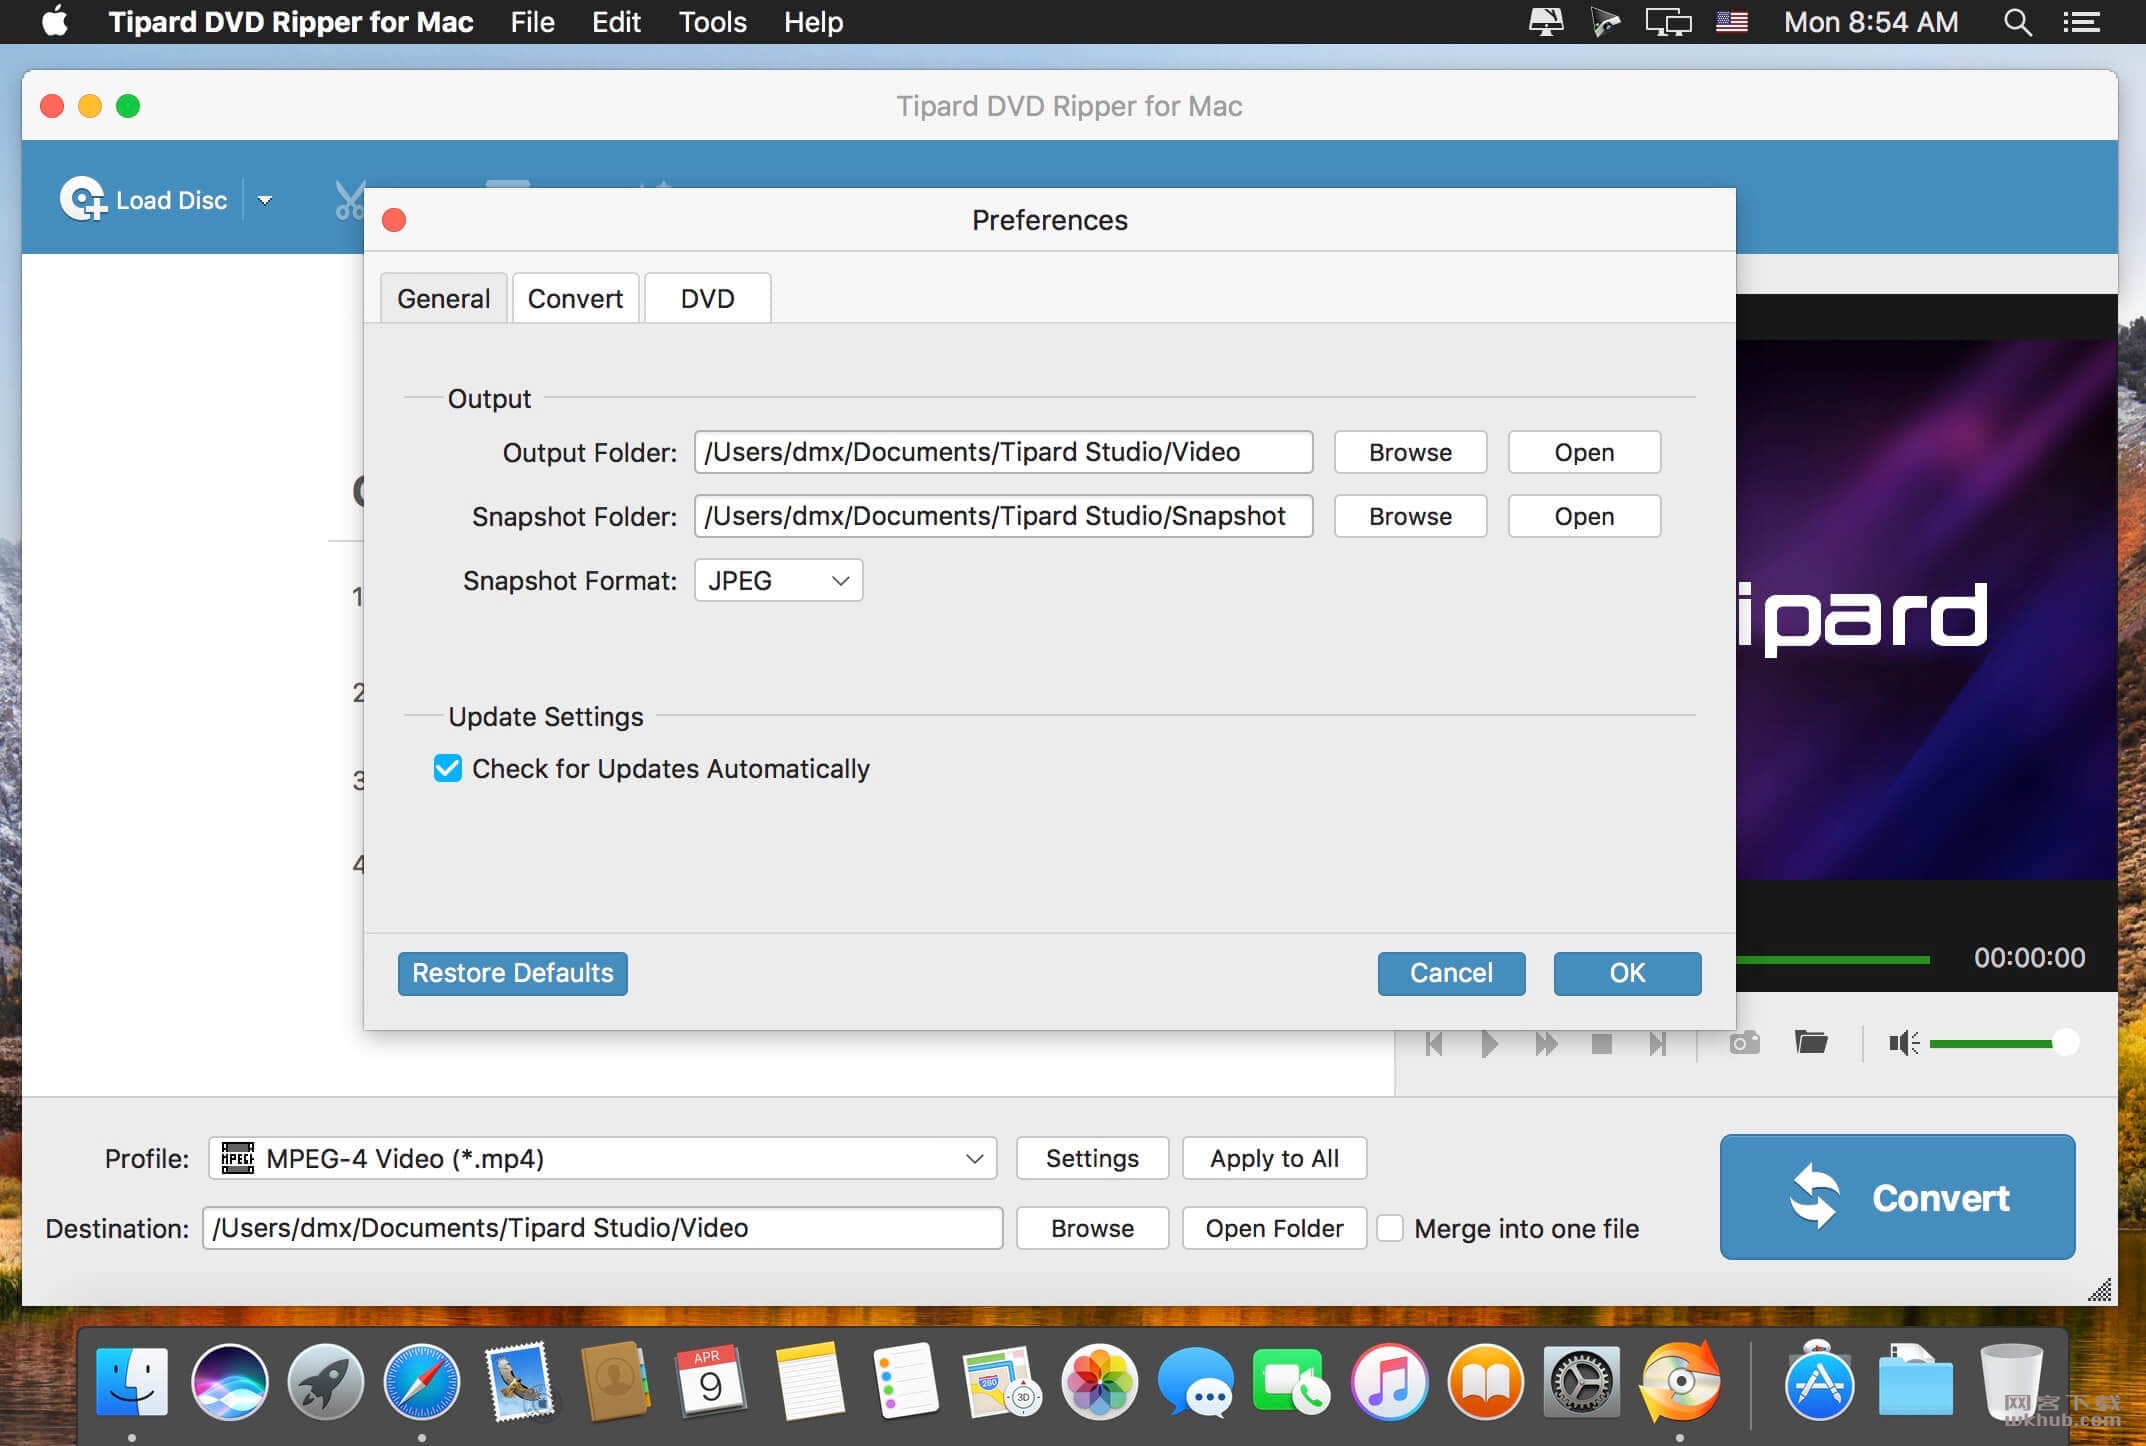Click the Play button in the player

tap(1489, 1043)
